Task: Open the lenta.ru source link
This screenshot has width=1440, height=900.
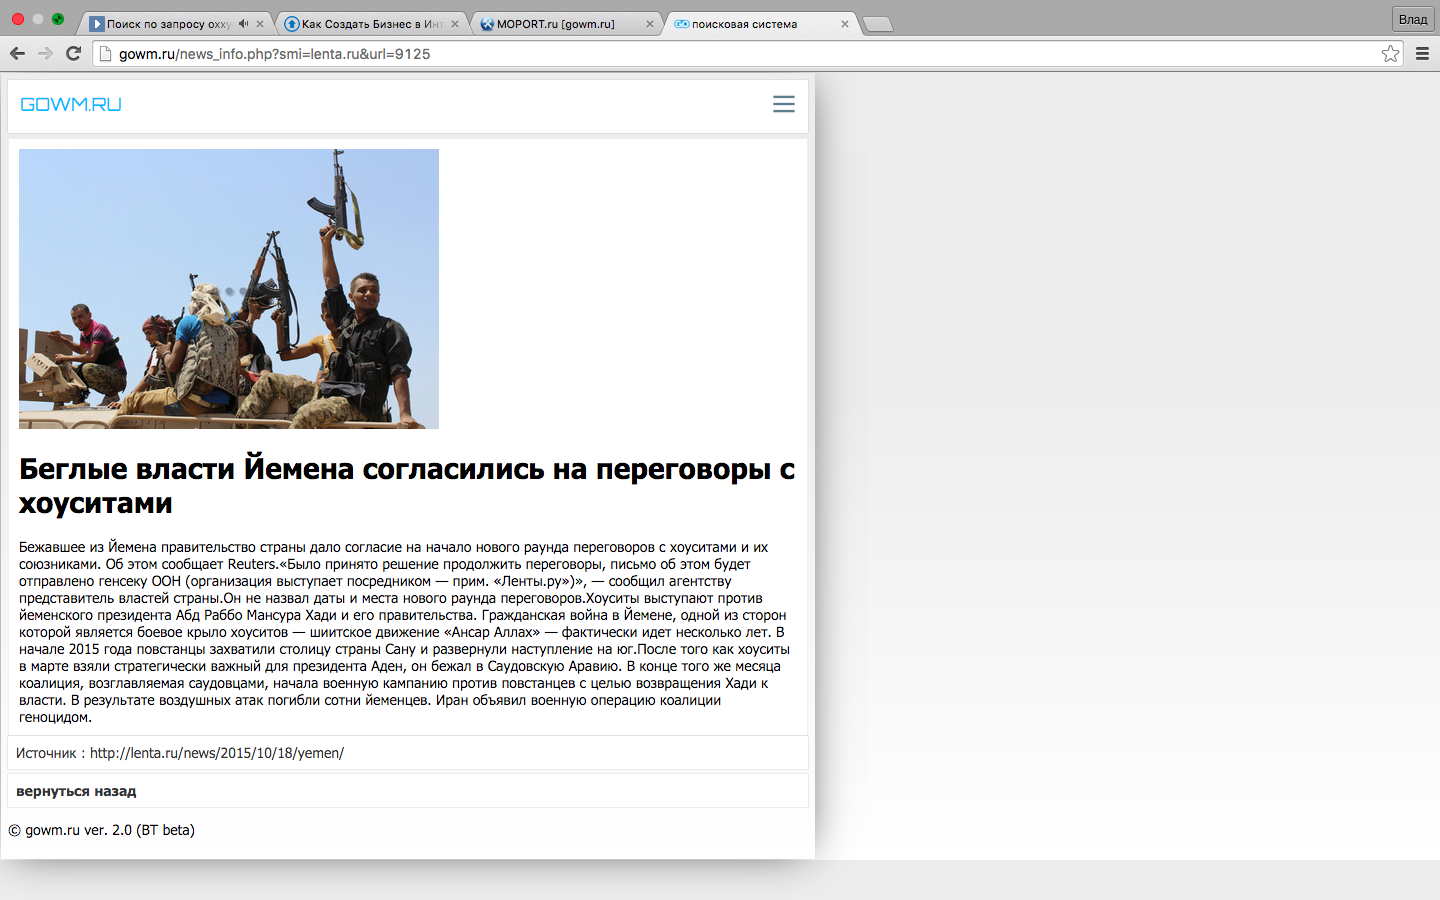Action: (217, 753)
